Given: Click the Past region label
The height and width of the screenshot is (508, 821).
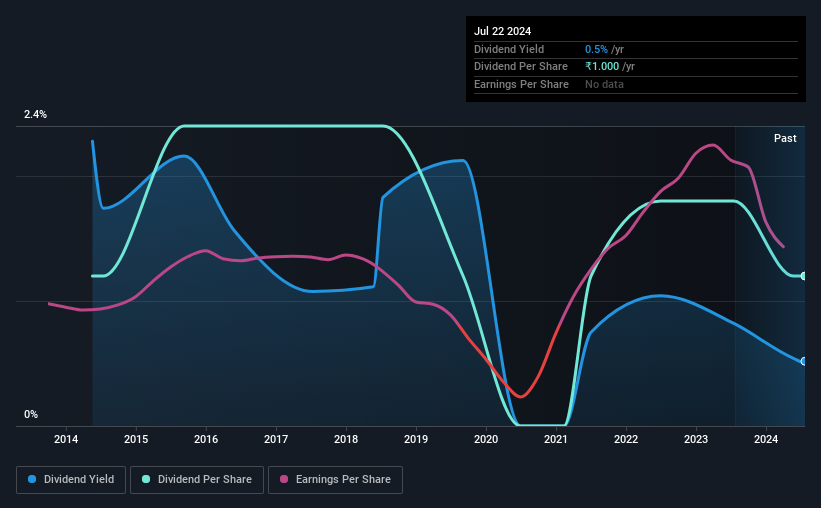Looking at the screenshot, I should 785,138.
